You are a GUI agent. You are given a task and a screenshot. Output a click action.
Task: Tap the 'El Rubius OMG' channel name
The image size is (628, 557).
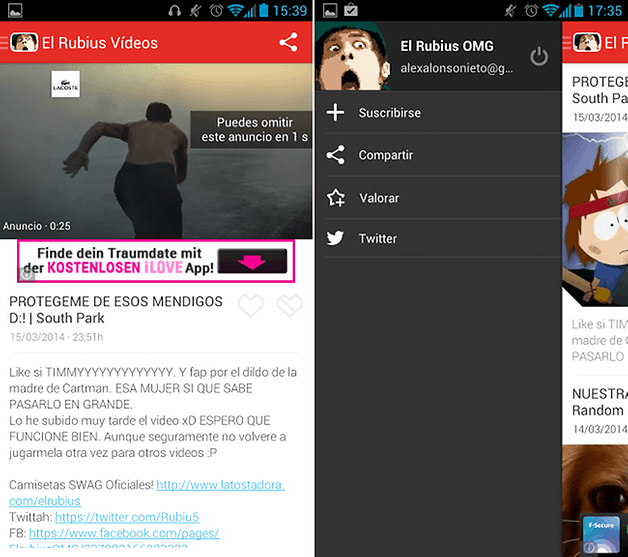tap(447, 46)
